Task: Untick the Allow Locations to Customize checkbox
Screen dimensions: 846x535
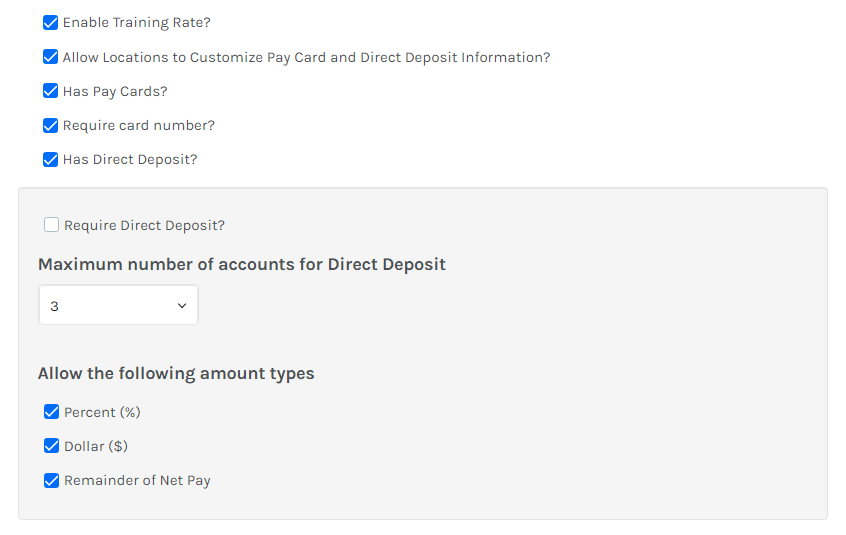Action: coord(51,57)
